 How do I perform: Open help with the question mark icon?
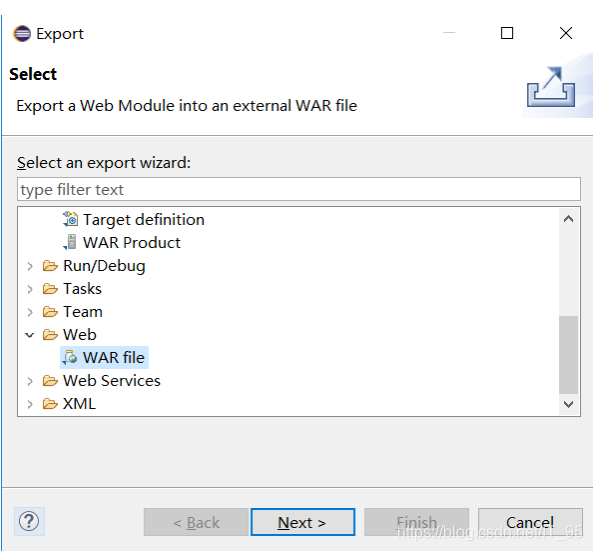(29, 522)
